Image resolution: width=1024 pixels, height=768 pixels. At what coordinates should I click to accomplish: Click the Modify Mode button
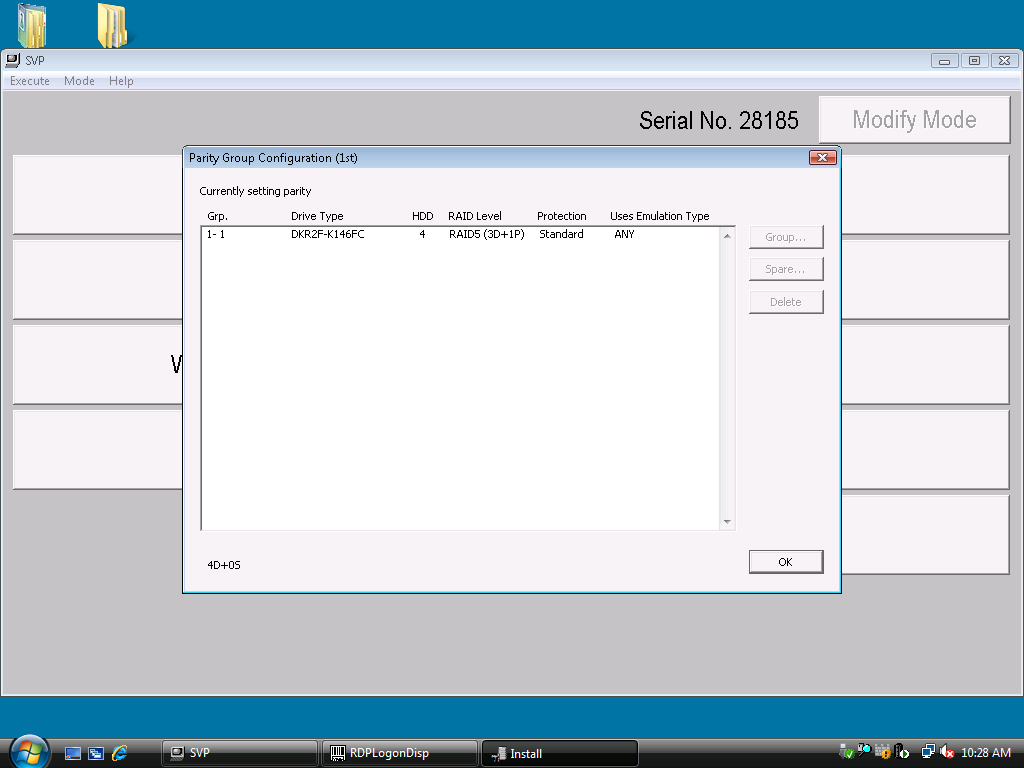914,120
